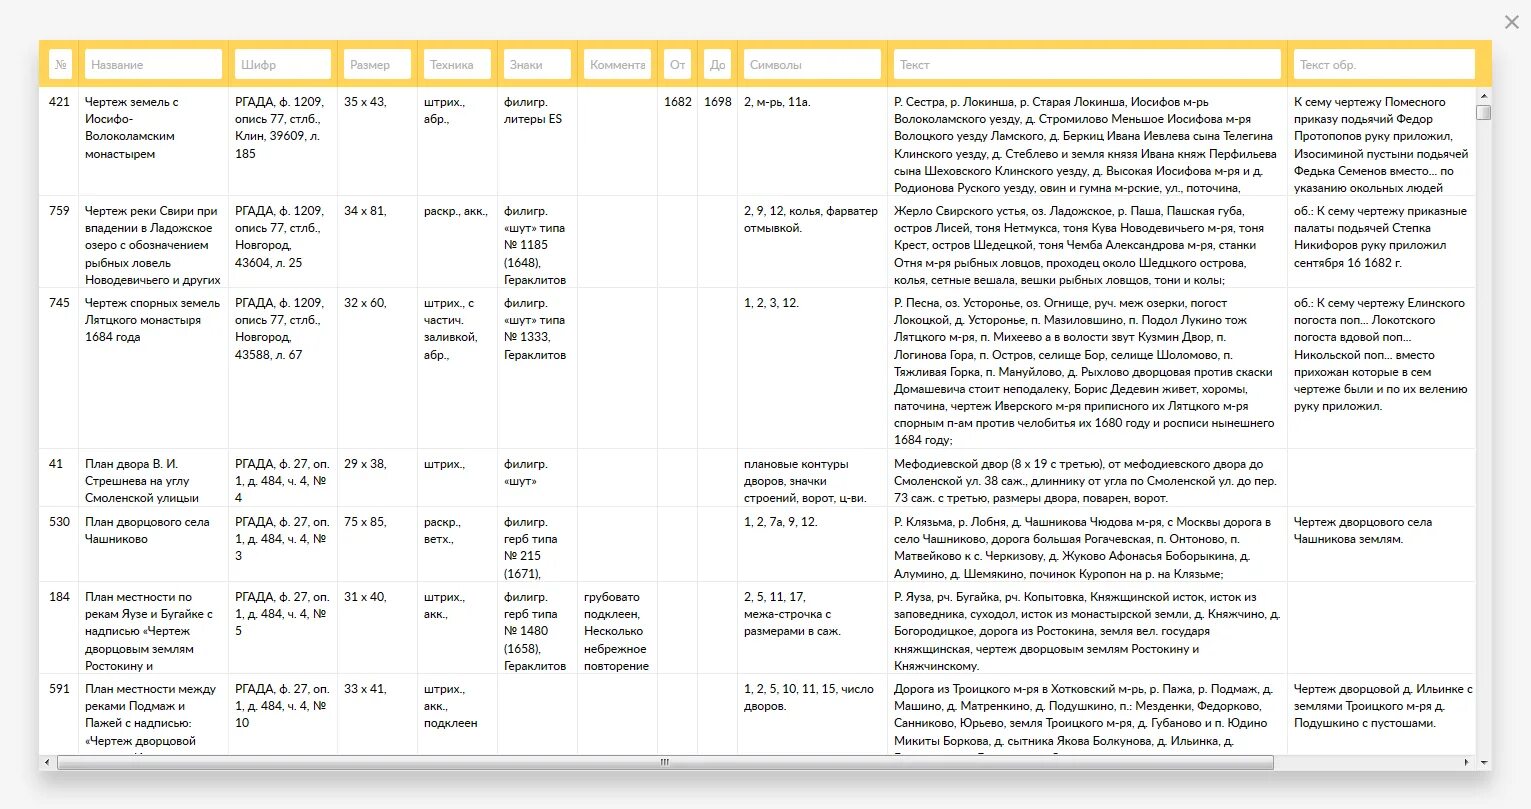Click size cell '29 x 38'
Viewport: 1531px width, 809px height.
point(365,464)
